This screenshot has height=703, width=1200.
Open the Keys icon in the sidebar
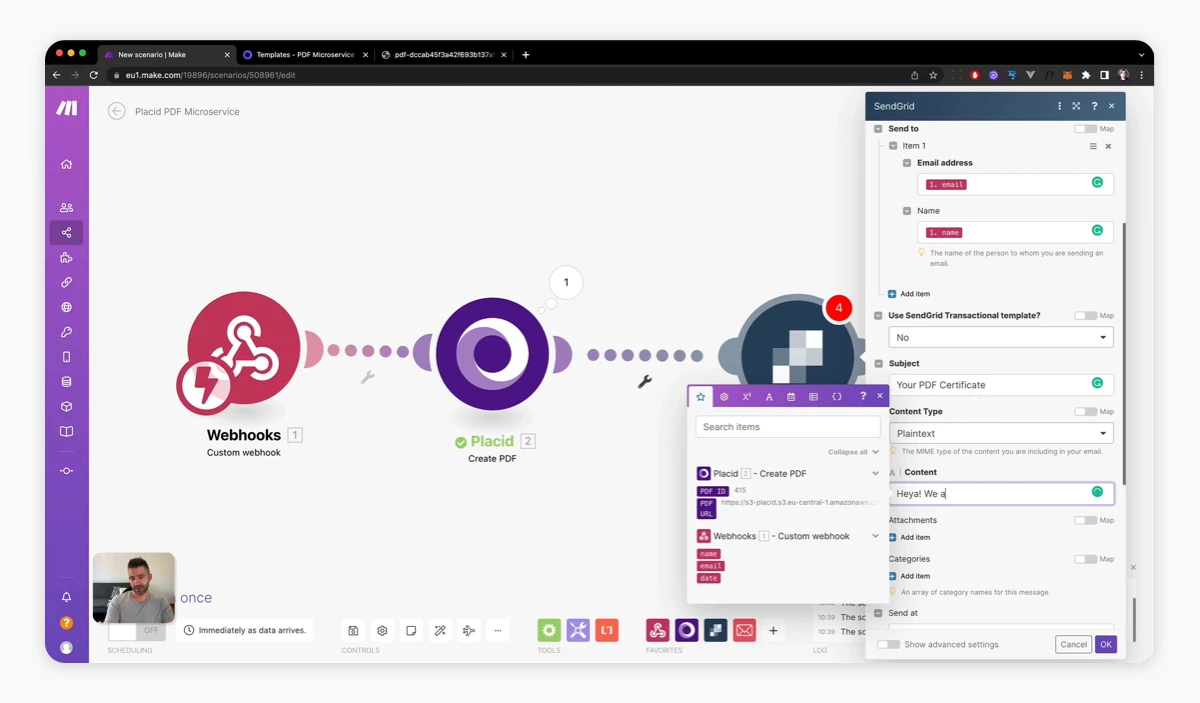[x=66, y=332]
